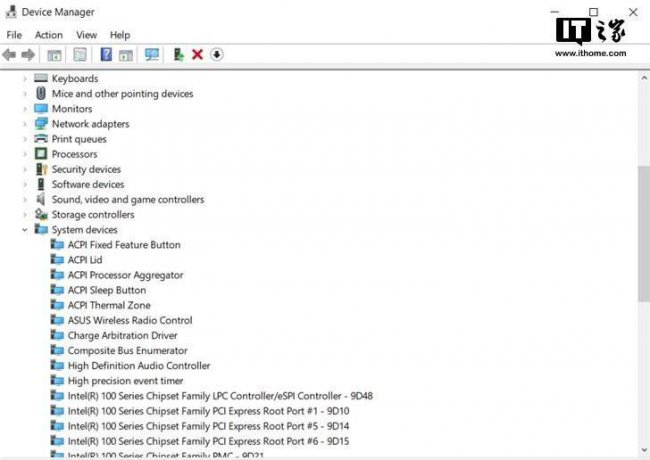Collapse the System devices category
The height and width of the screenshot is (460, 650).
[25, 230]
